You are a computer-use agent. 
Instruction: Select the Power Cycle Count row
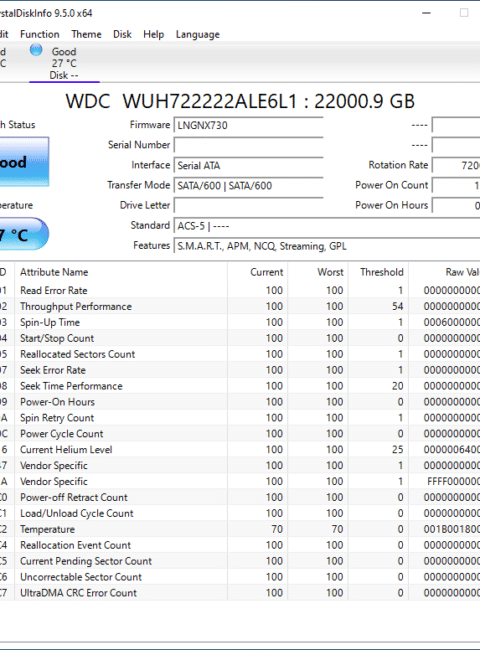[x=240, y=434]
